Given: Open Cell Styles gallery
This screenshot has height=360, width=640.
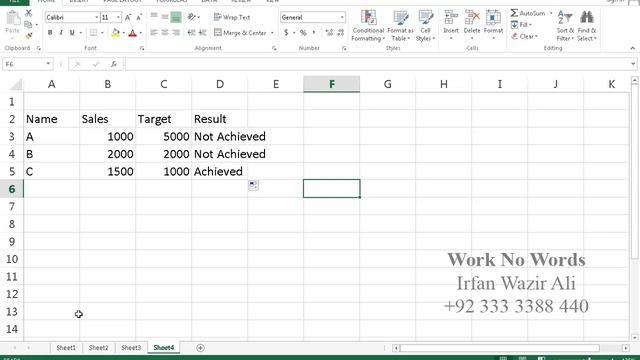Looking at the screenshot, I should tap(425, 26).
